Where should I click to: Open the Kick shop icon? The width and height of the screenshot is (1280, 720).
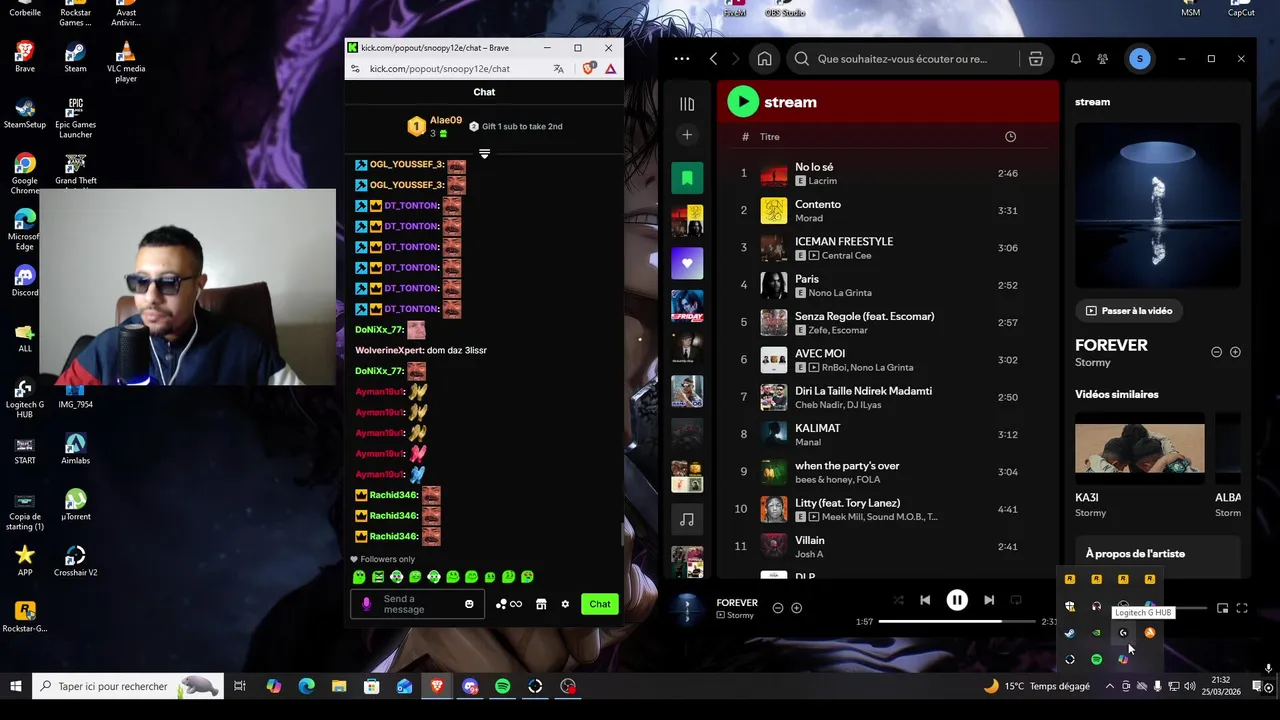pos(541,604)
